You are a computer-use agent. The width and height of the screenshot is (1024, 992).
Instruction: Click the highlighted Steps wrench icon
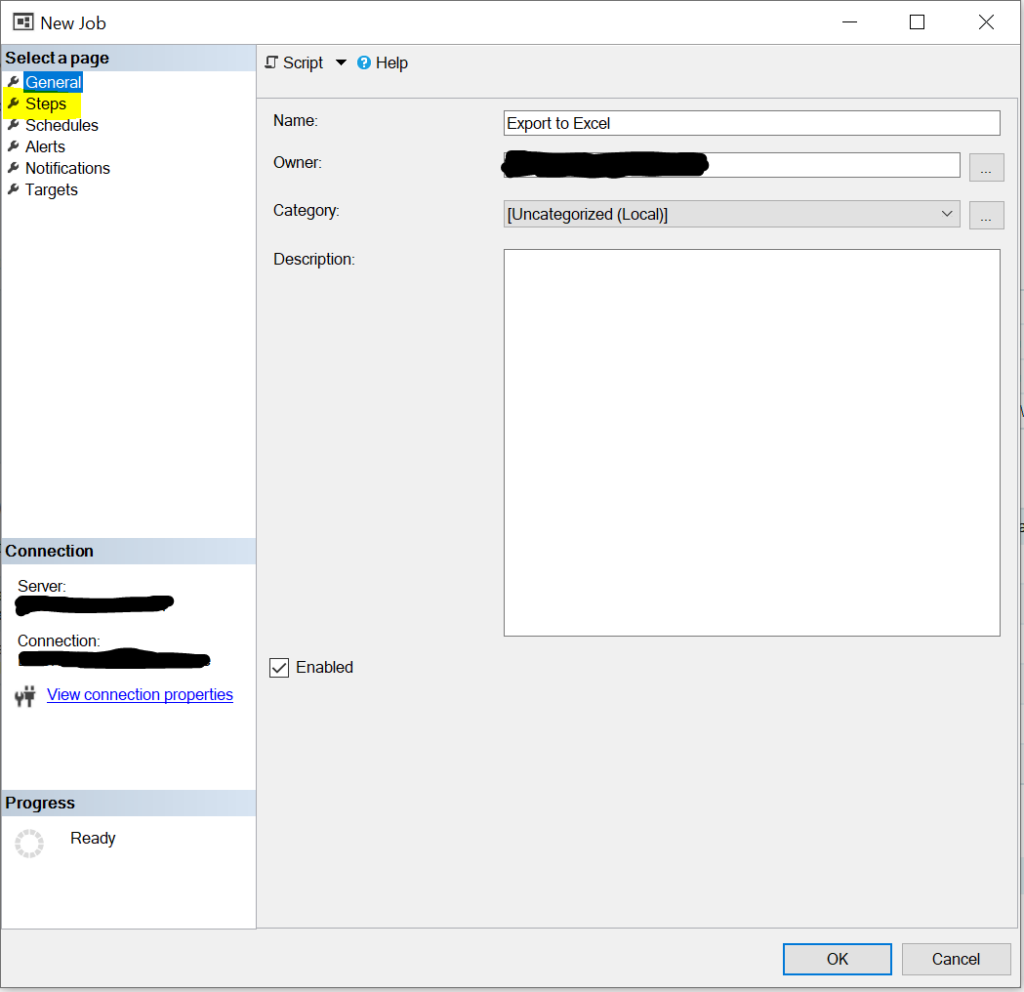(12, 103)
